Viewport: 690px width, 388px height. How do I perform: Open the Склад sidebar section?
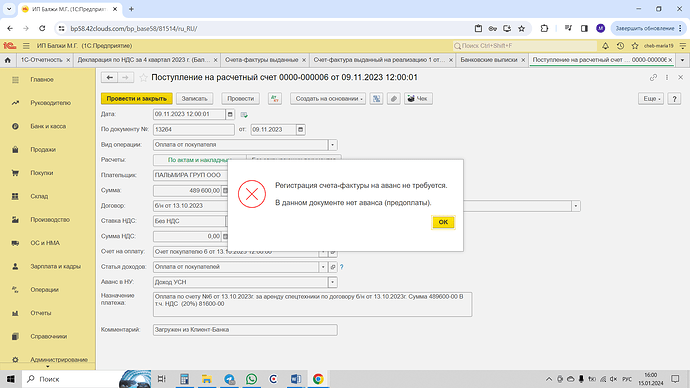click(39, 196)
